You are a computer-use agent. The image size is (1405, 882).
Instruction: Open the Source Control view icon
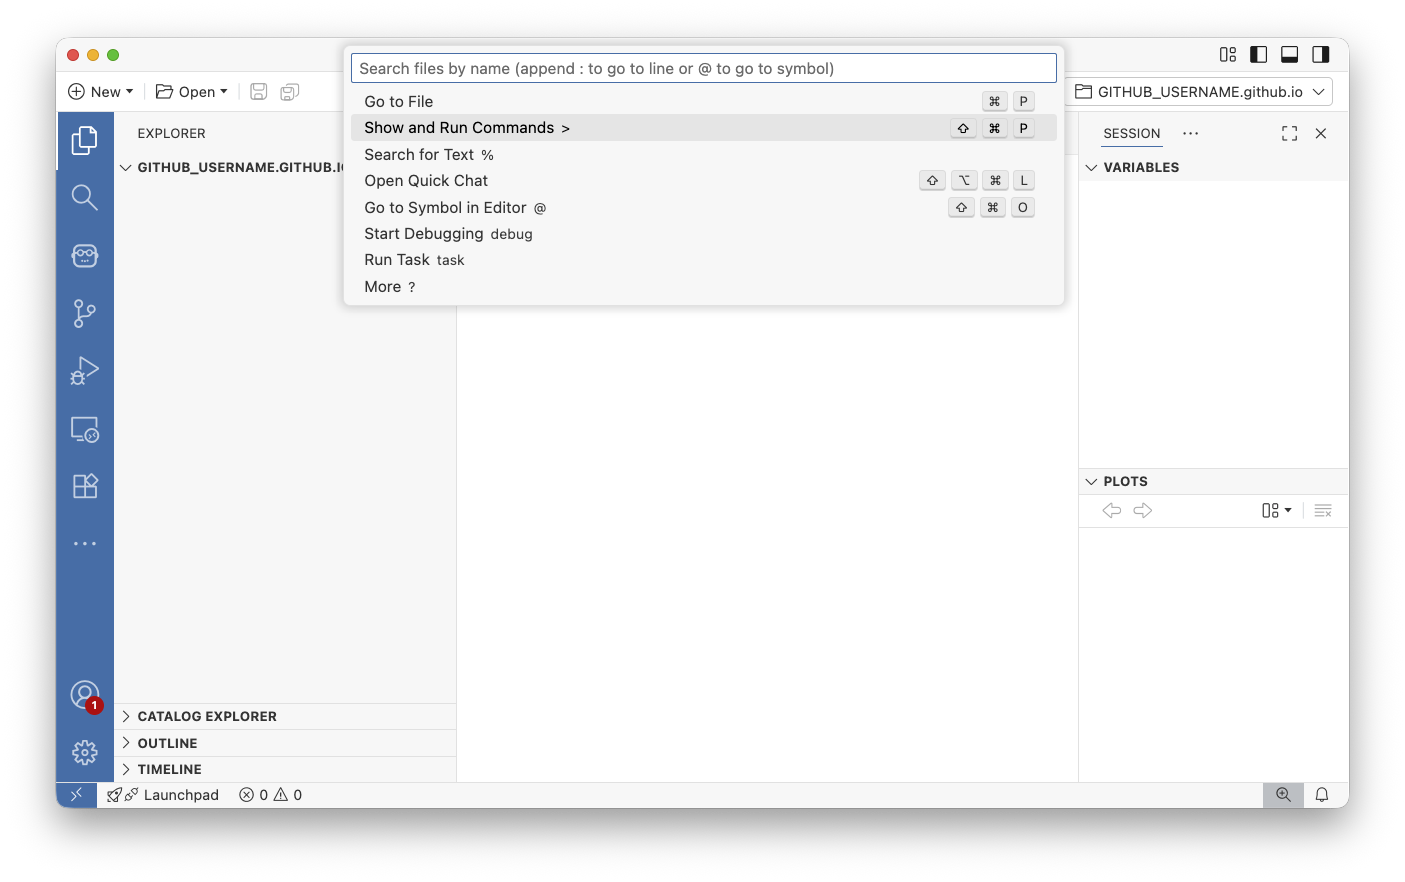(85, 313)
